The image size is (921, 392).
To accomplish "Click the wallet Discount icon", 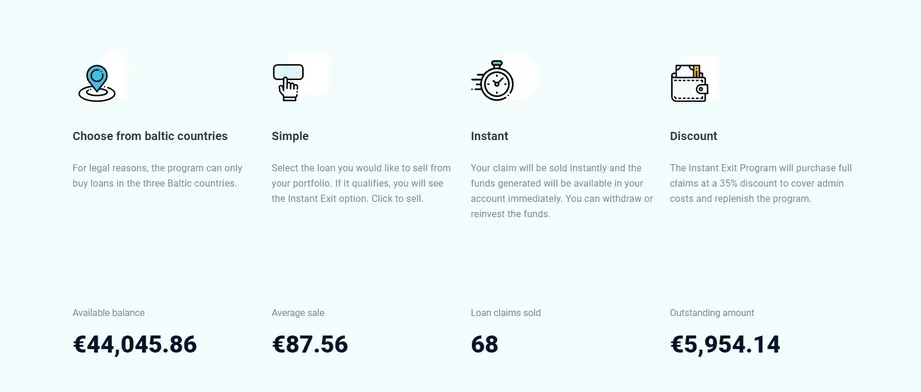I will (689, 83).
